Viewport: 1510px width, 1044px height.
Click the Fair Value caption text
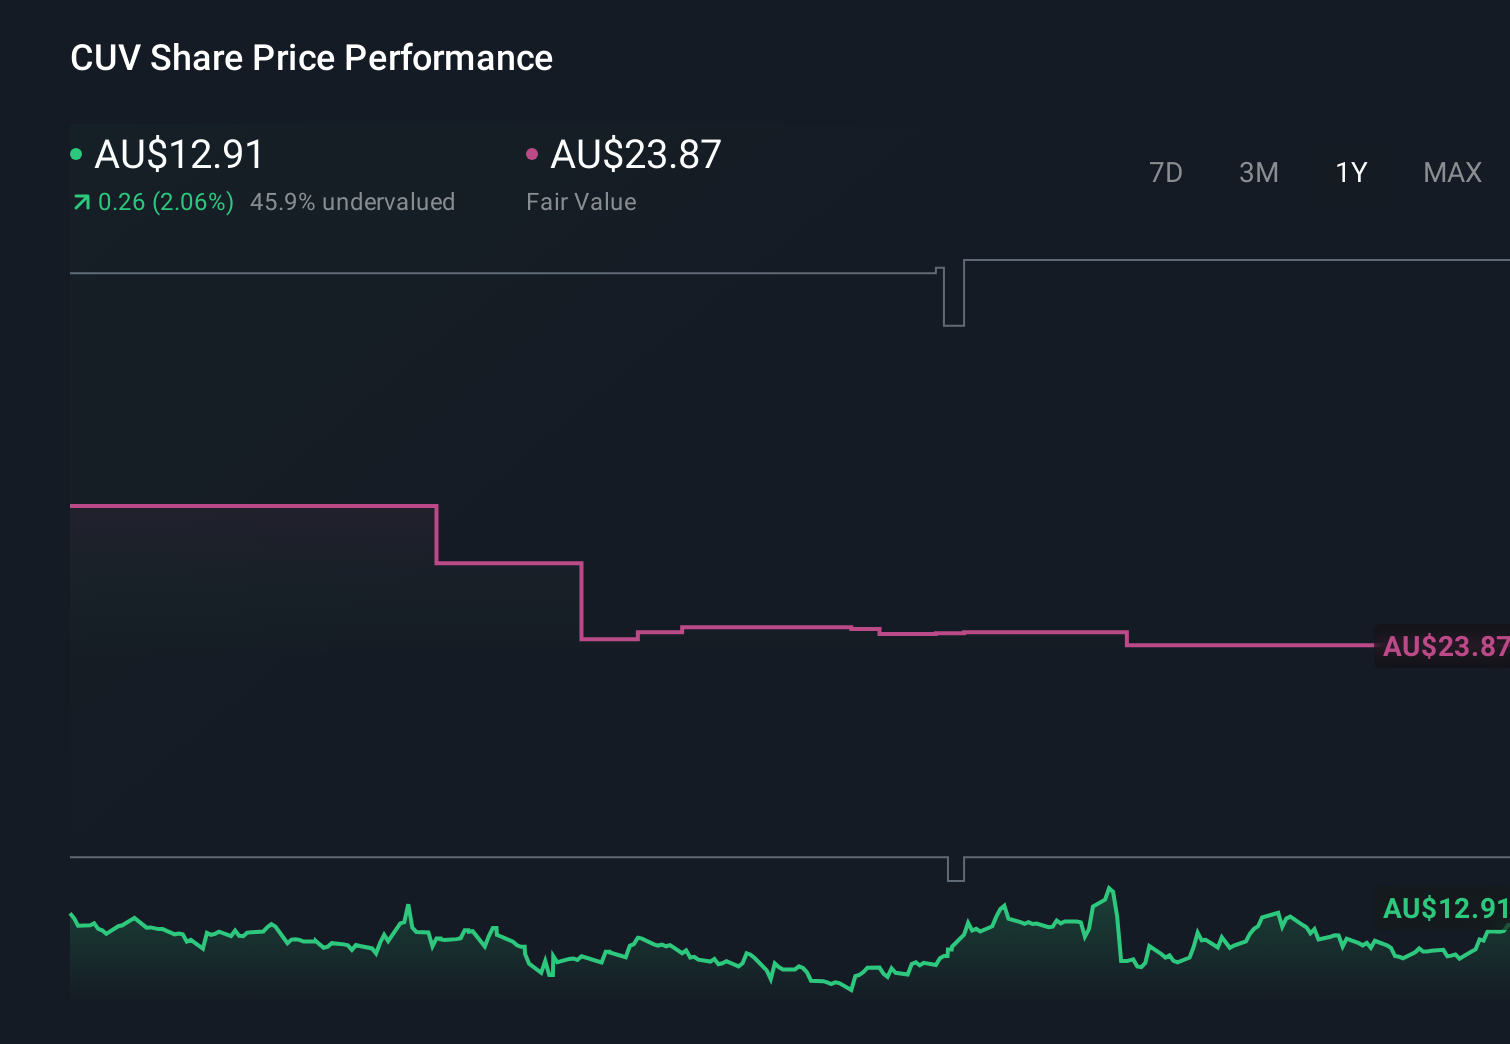pyautogui.click(x=580, y=201)
